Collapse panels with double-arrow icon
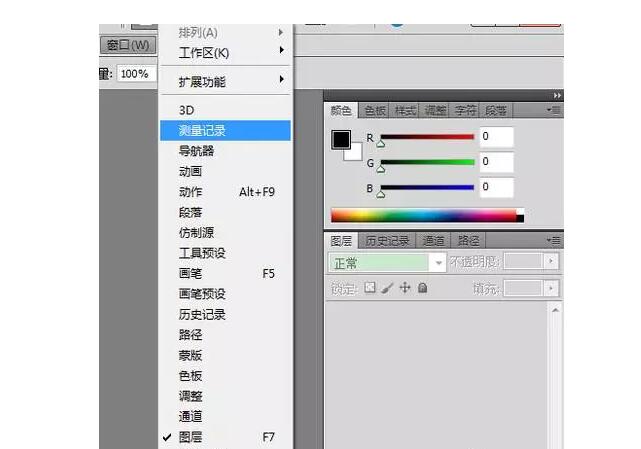The image size is (641, 449). [x=557, y=95]
